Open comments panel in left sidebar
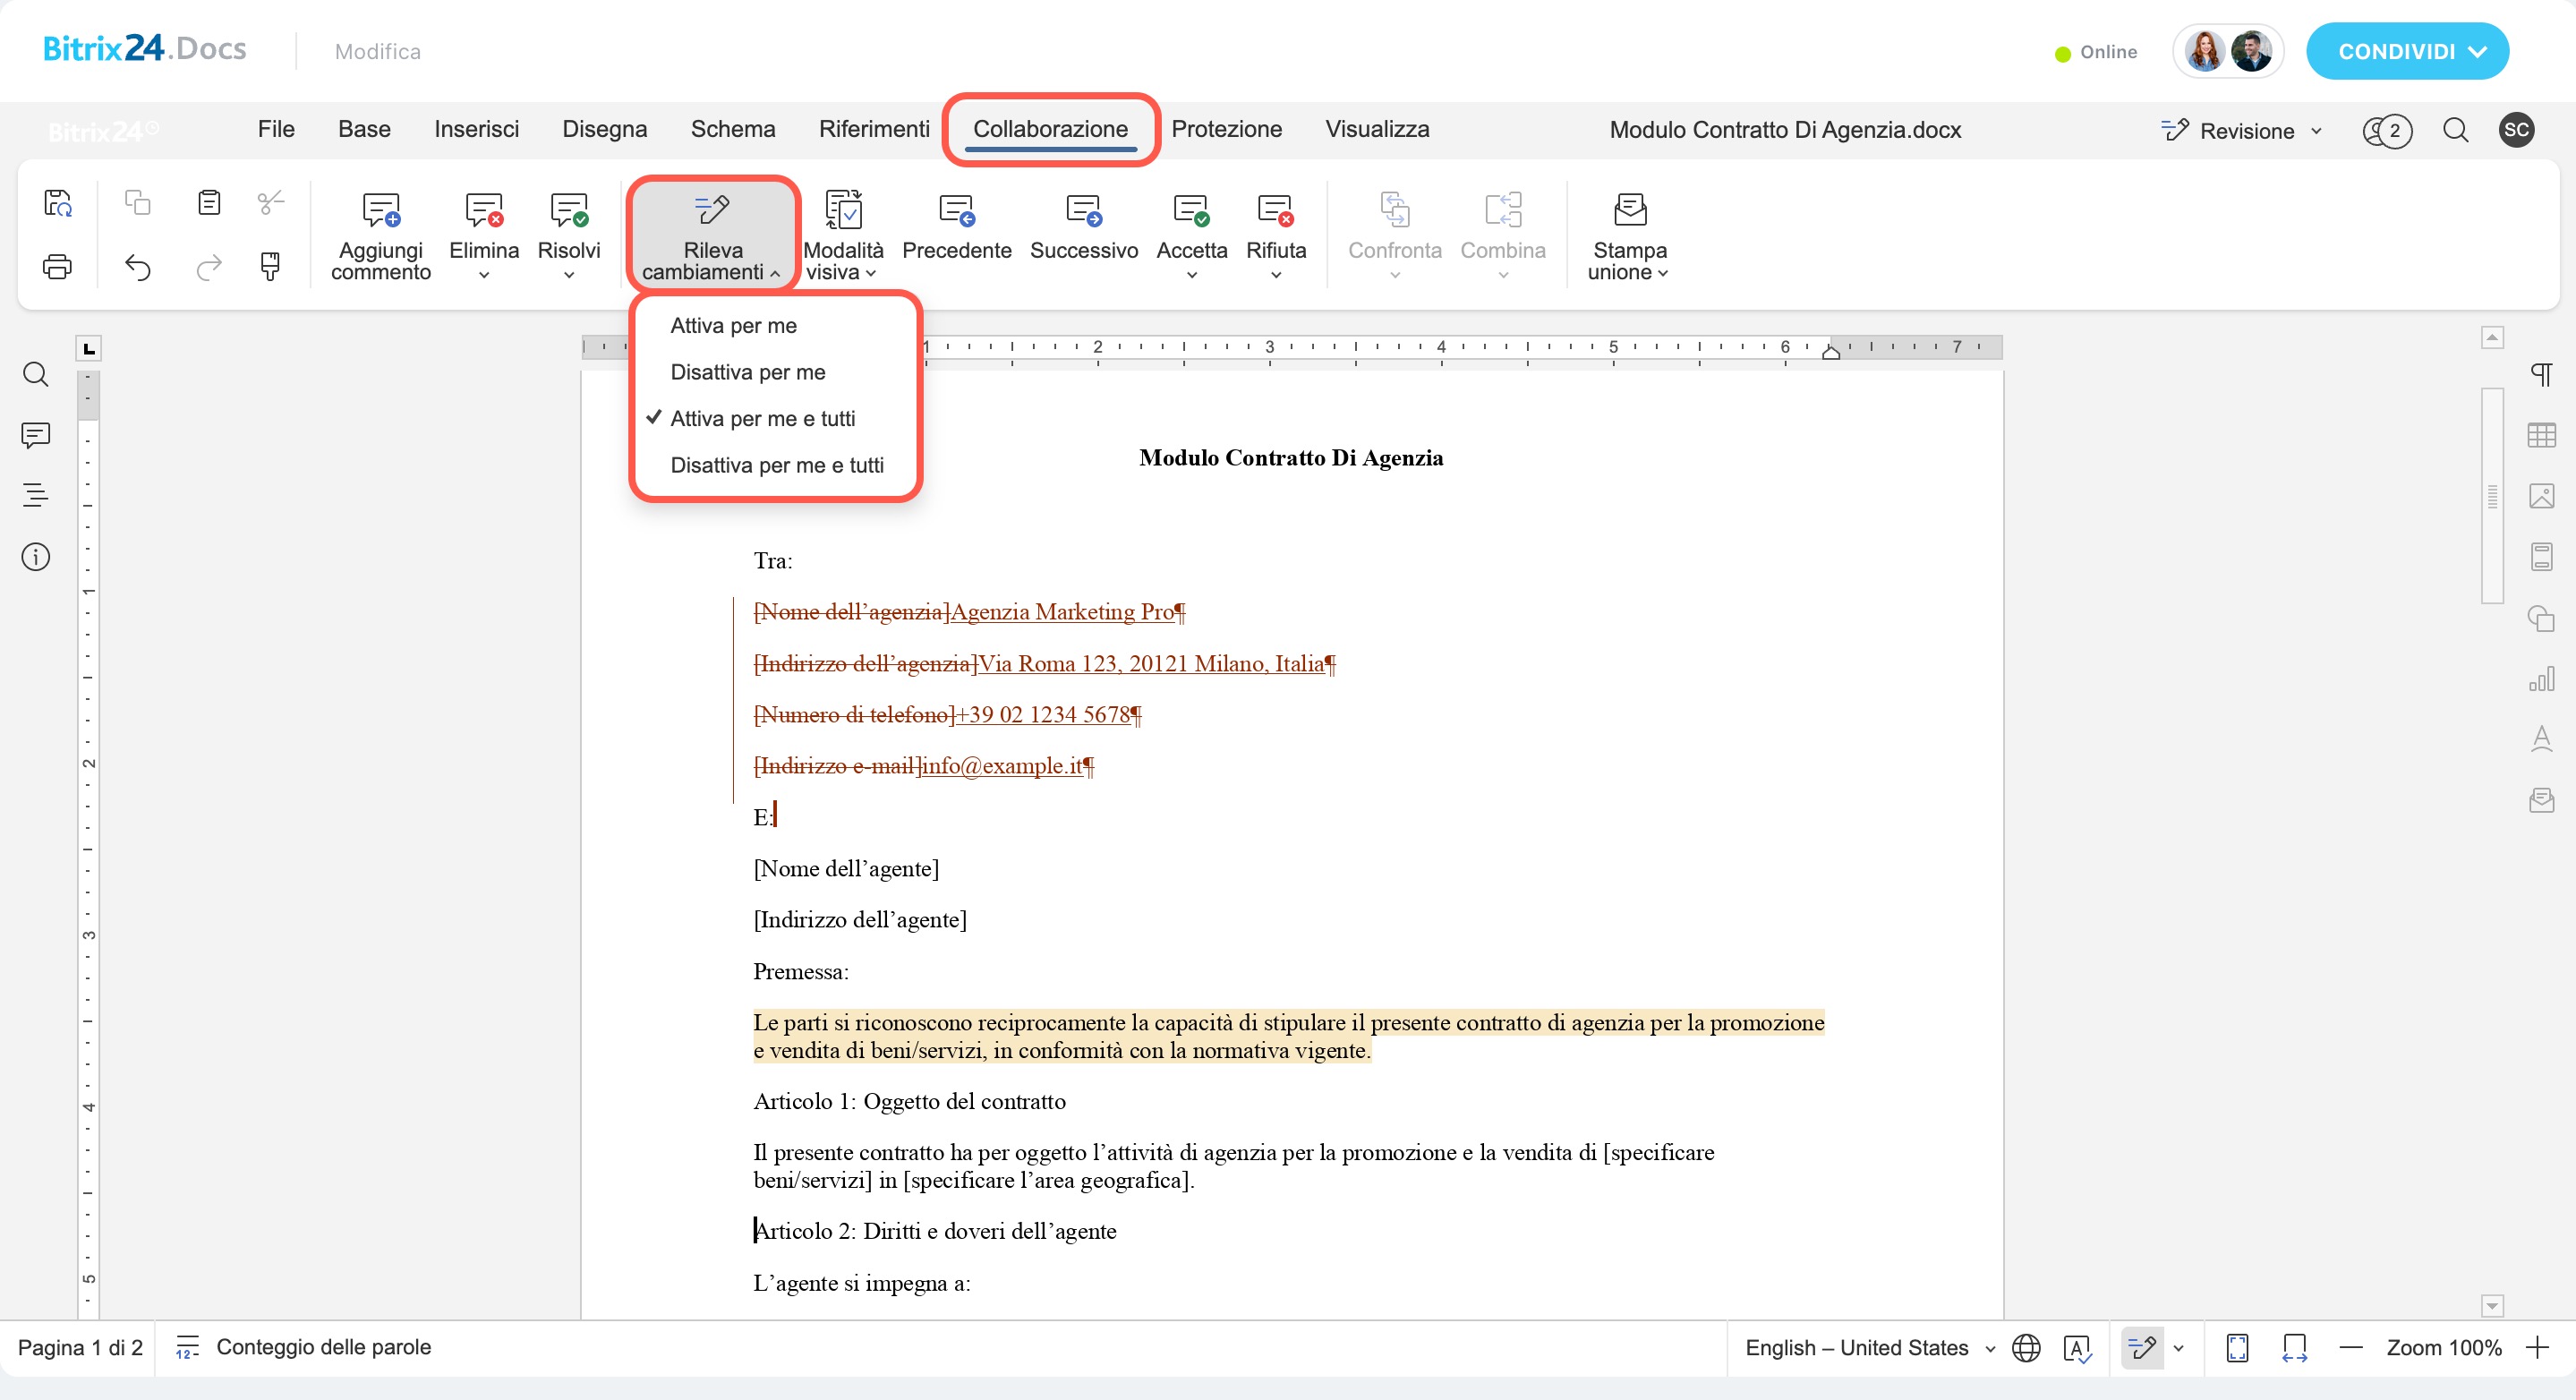This screenshot has height=1400, width=2576. click(x=36, y=435)
